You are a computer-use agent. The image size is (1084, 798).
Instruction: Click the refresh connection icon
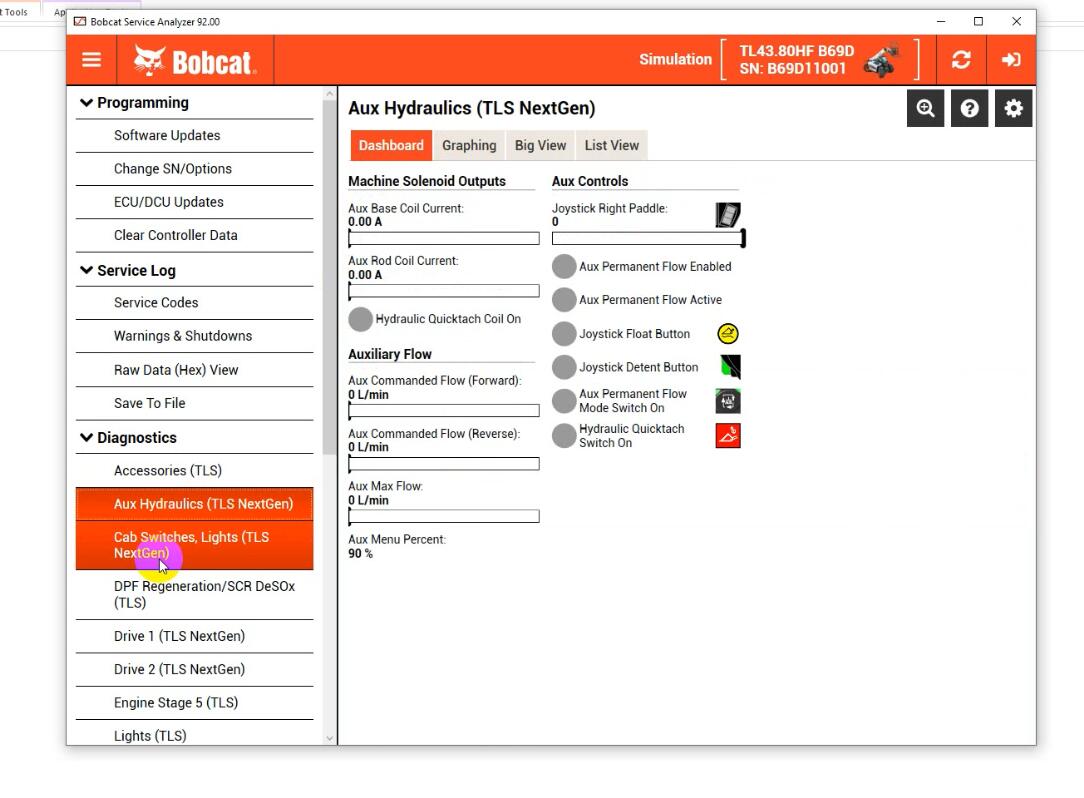tap(960, 59)
